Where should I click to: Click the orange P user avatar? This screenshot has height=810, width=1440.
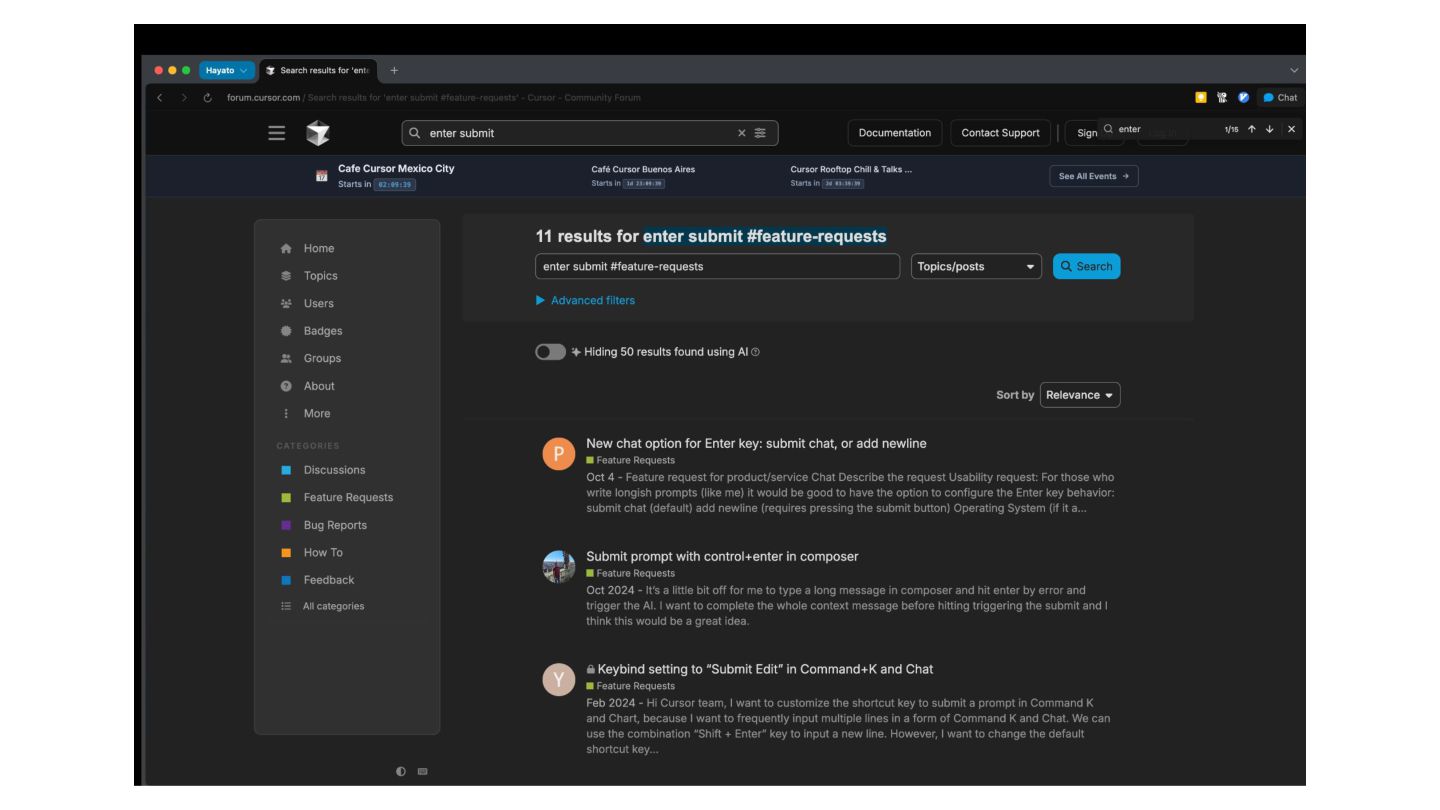559,454
